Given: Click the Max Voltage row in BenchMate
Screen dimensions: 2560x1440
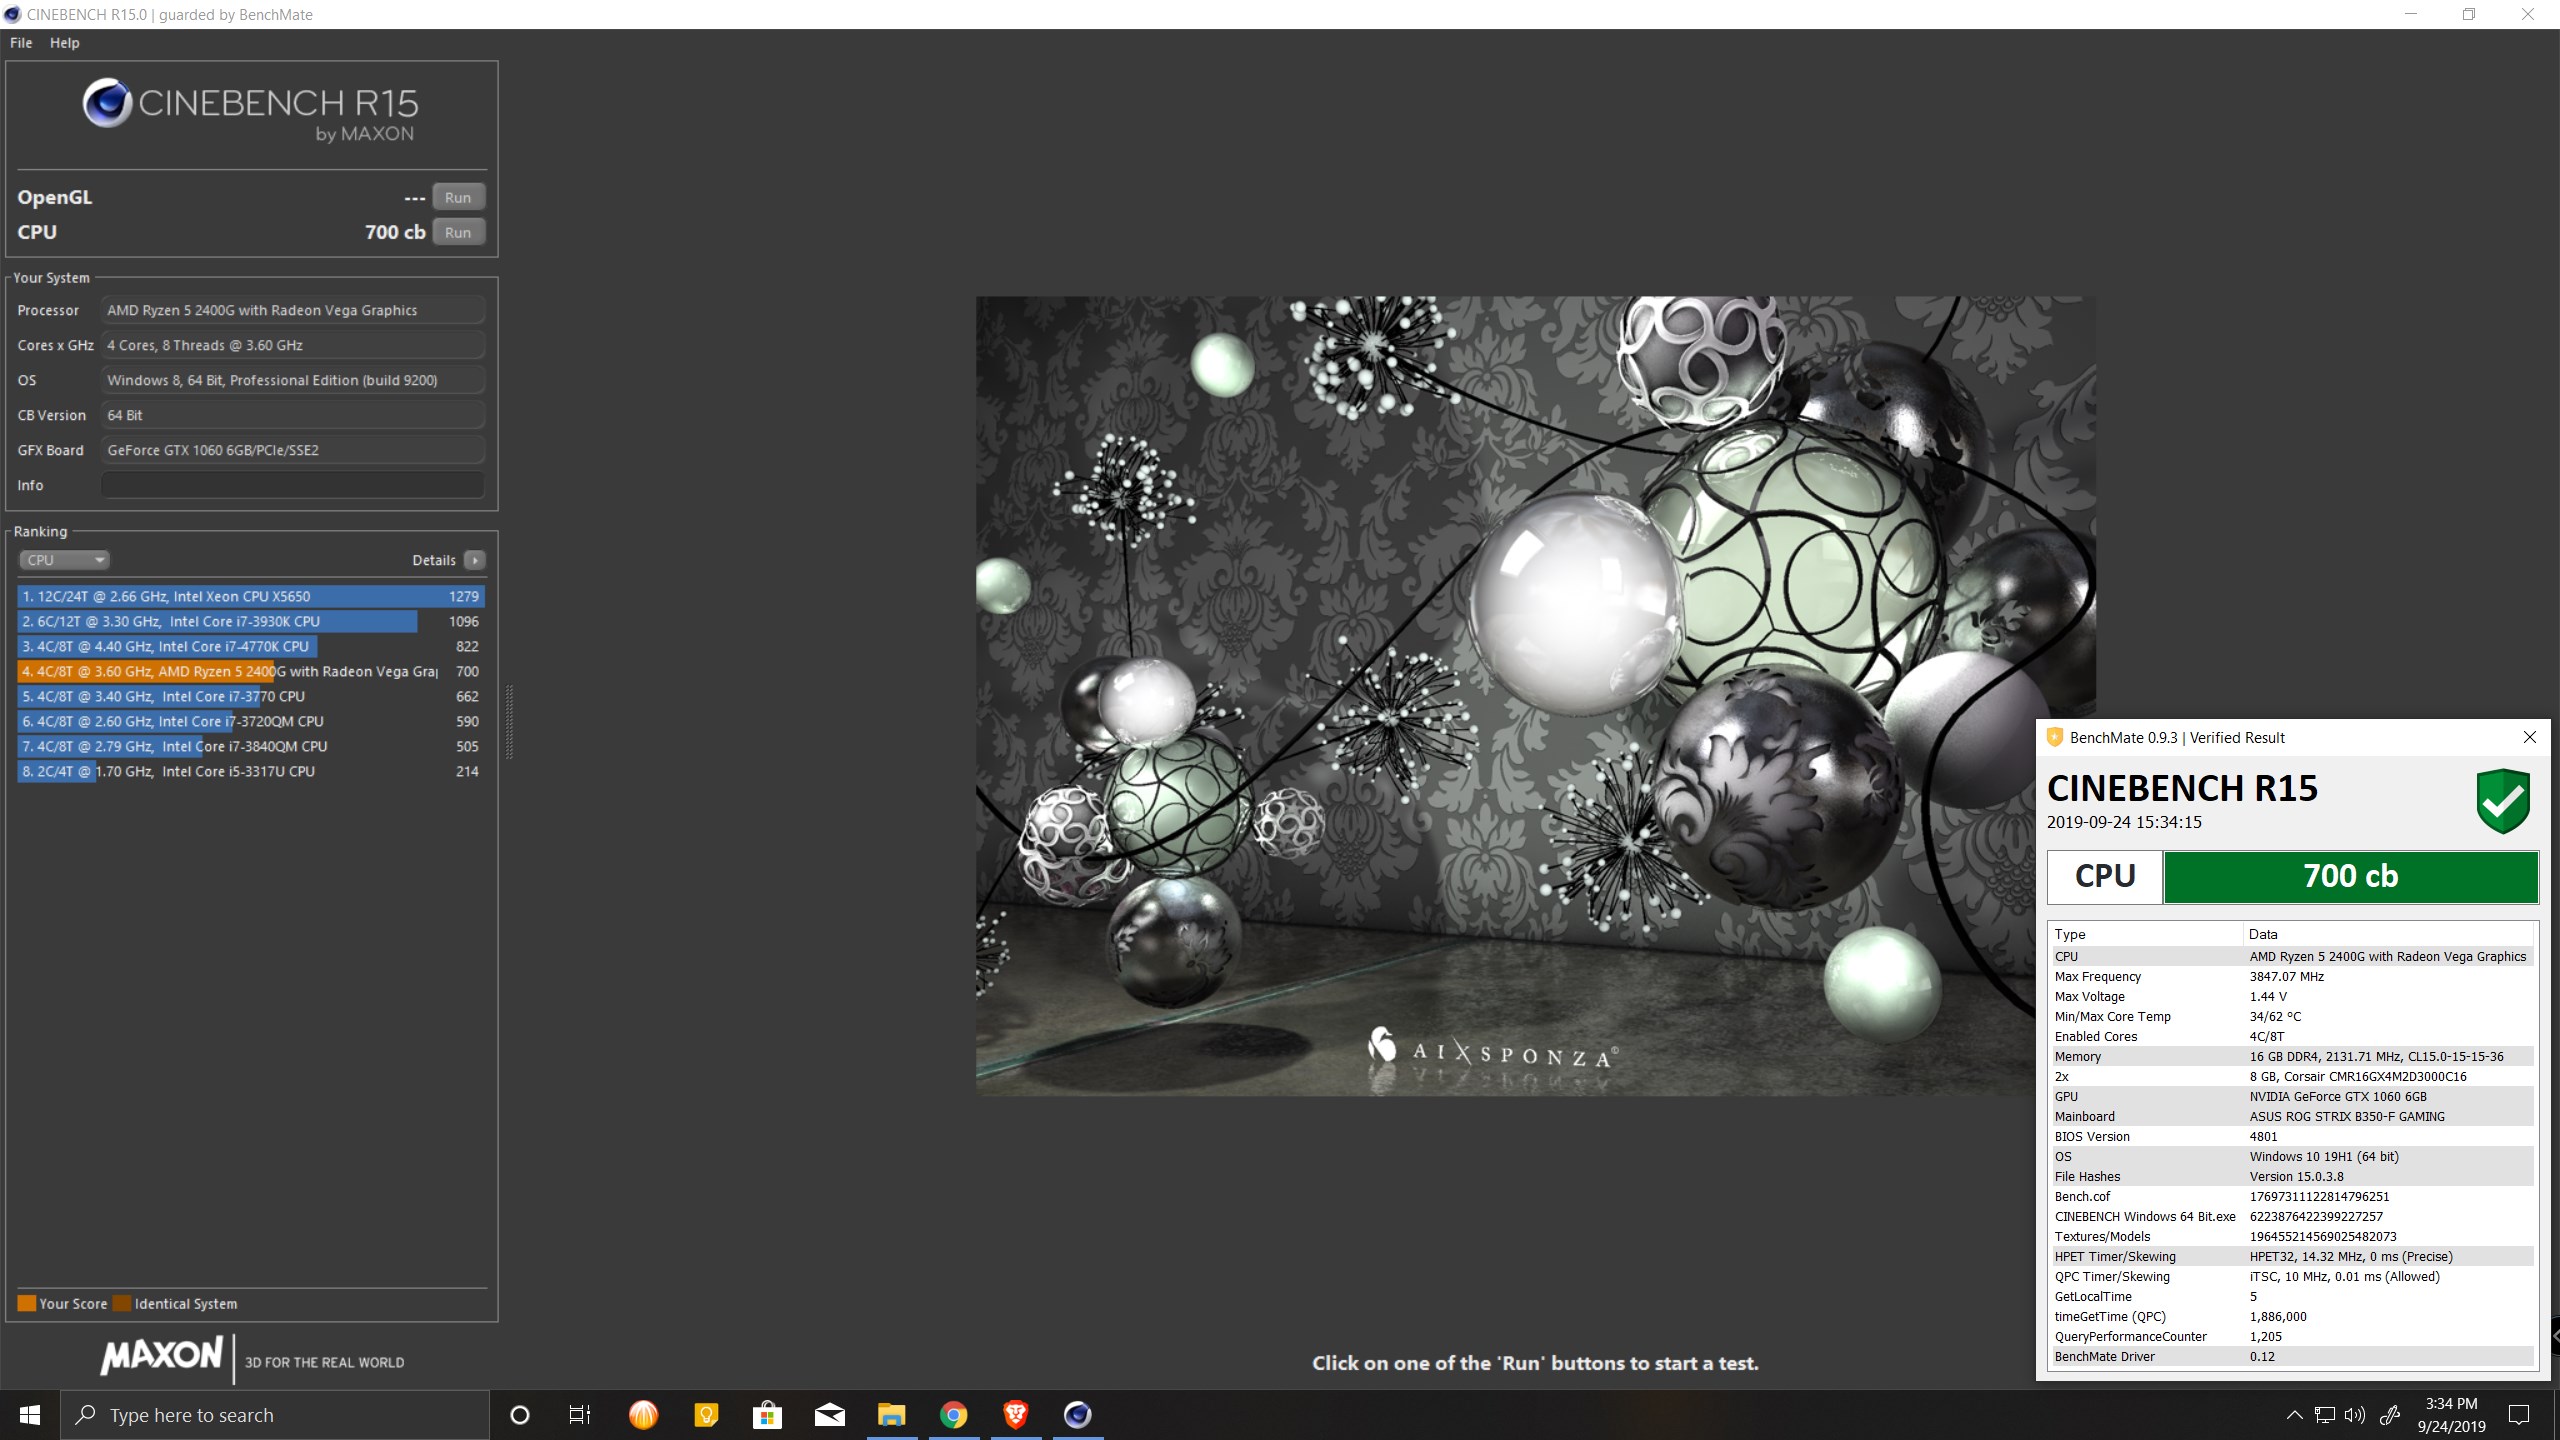Looking at the screenshot, I should [2291, 996].
